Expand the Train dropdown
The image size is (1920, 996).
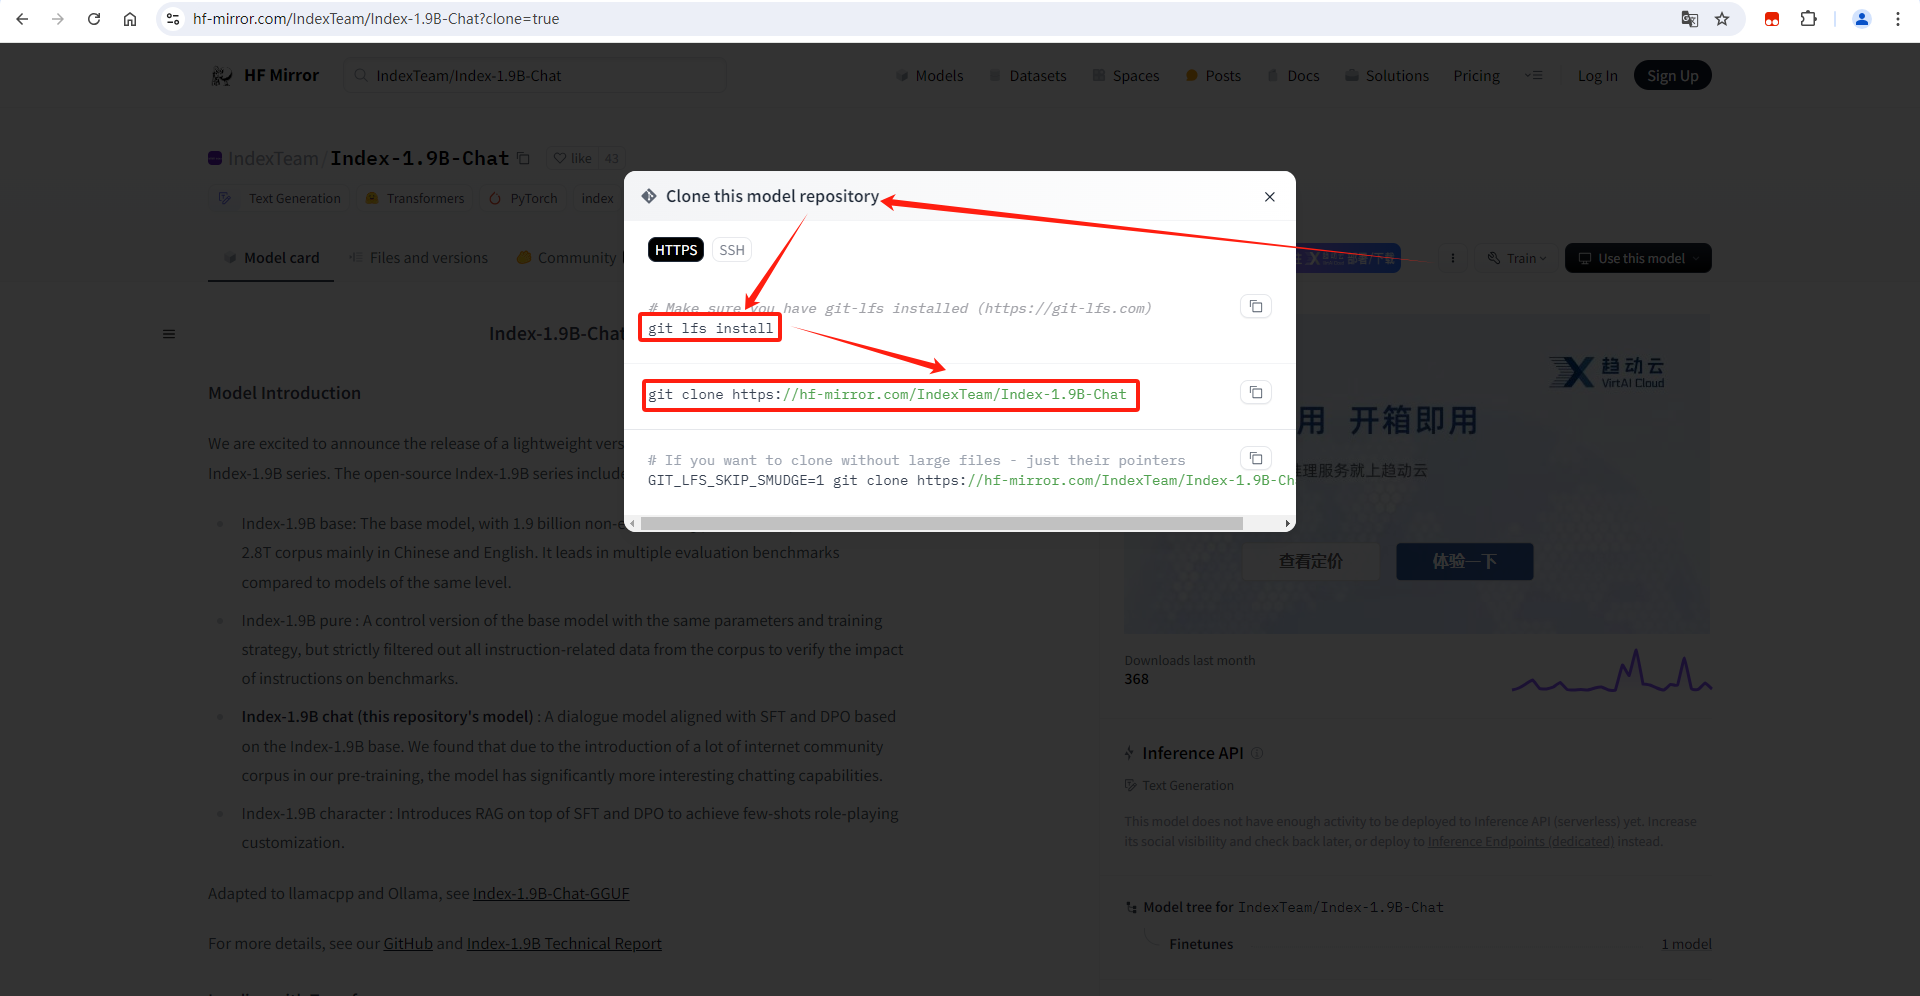coord(1516,258)
